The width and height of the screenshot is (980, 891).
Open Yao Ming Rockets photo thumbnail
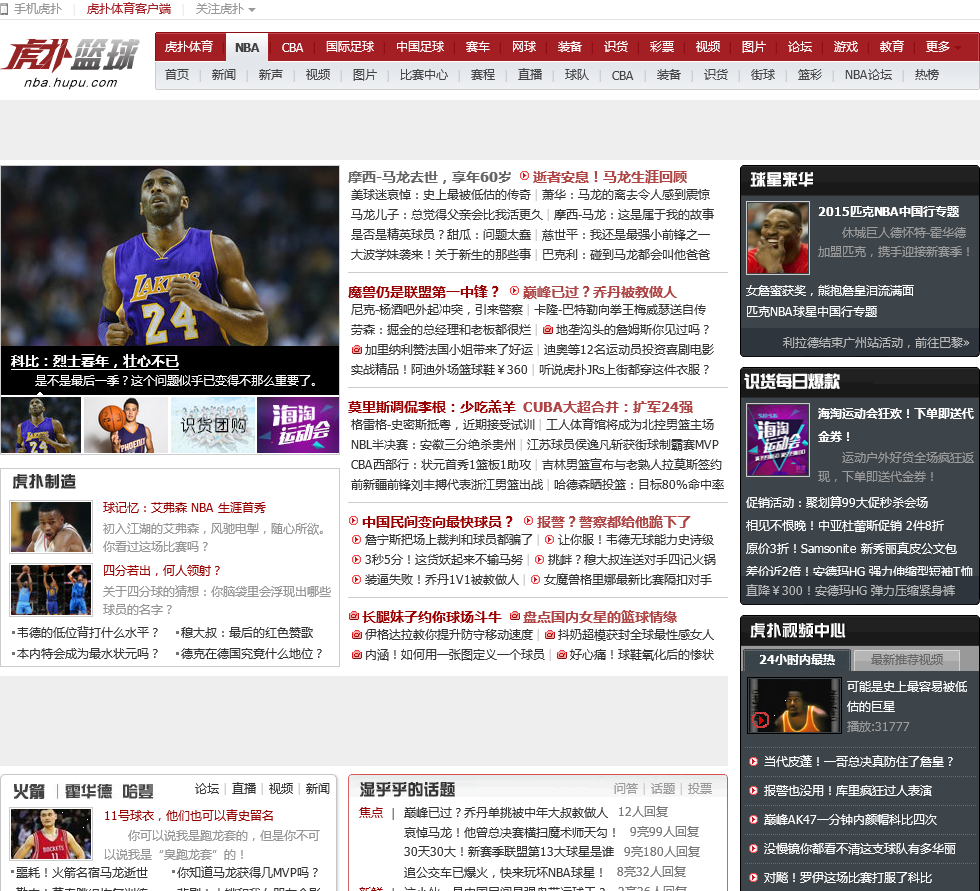point(51,835)
